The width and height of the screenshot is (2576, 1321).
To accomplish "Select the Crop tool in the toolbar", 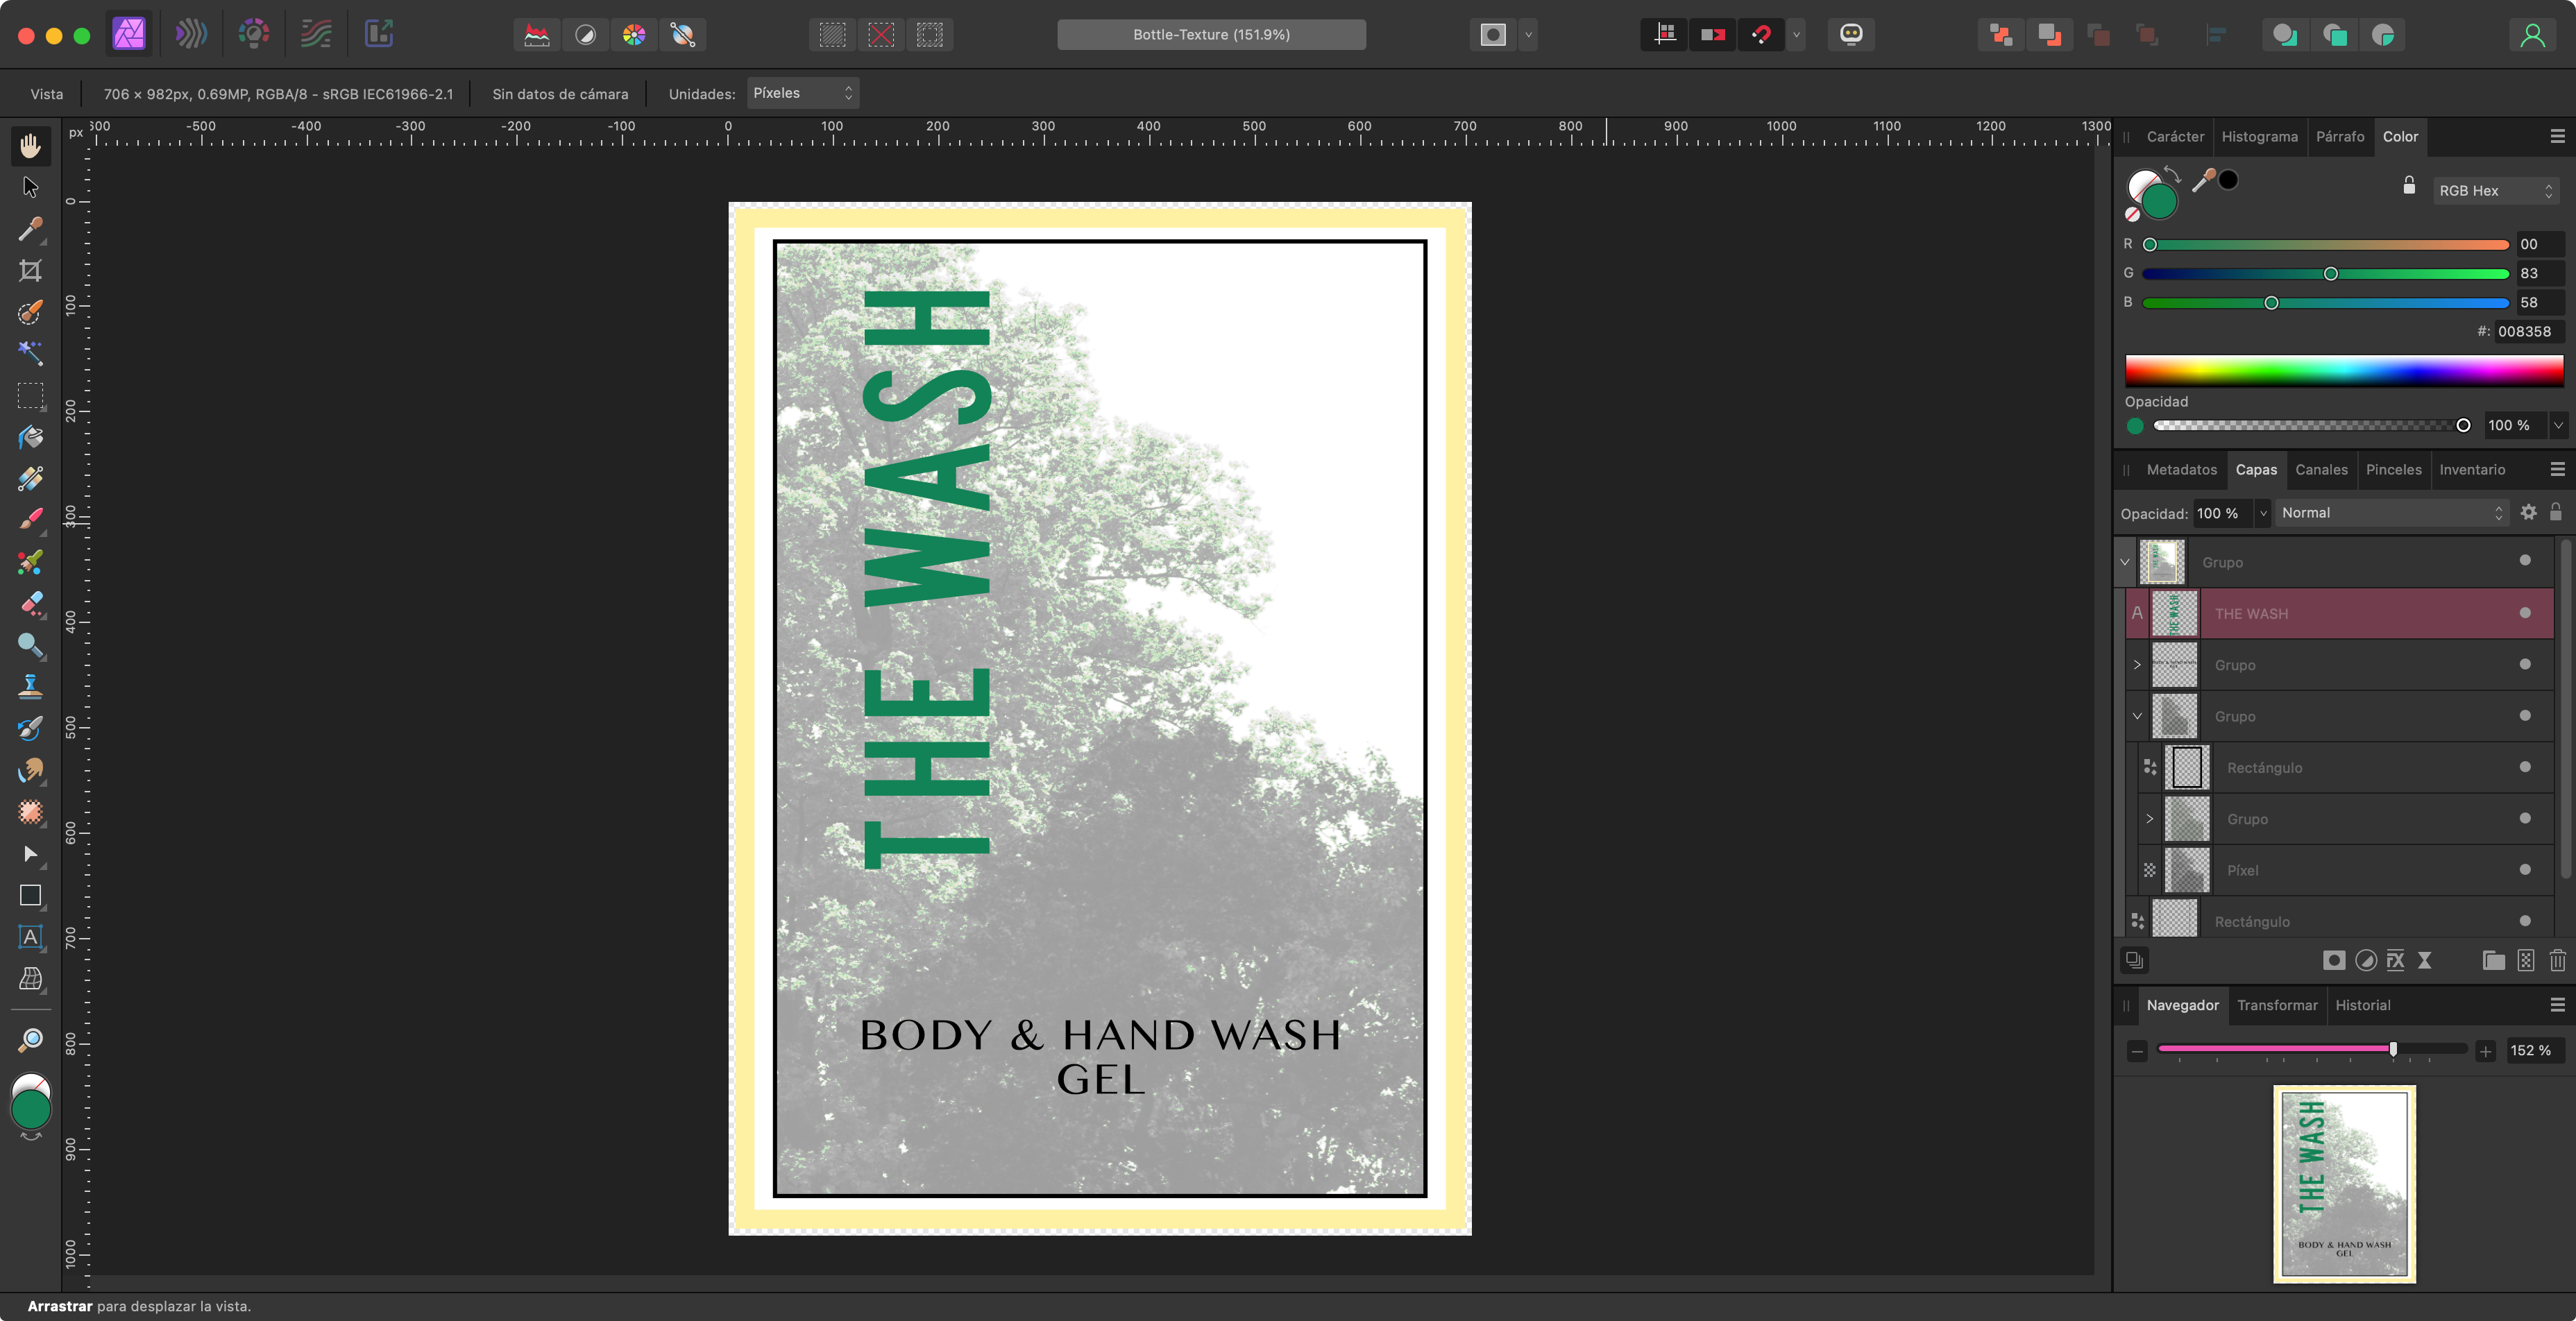I will coord(30,271).
